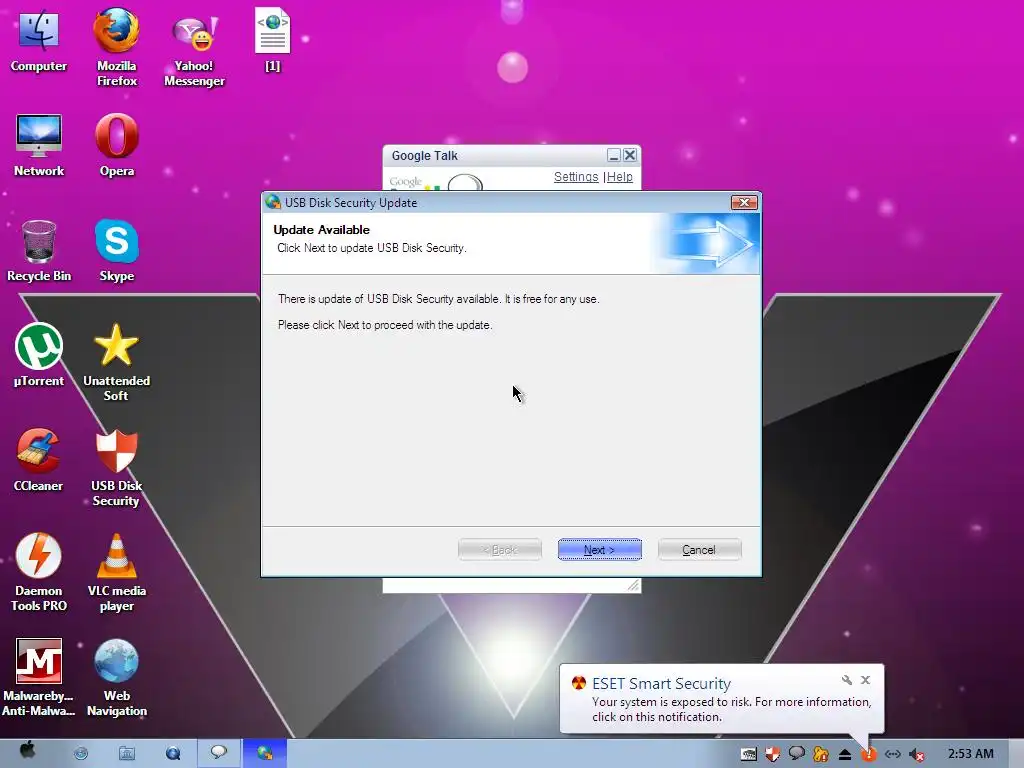
Task: Click USB Disk Security shield tray icon
Action: point(773,754)
